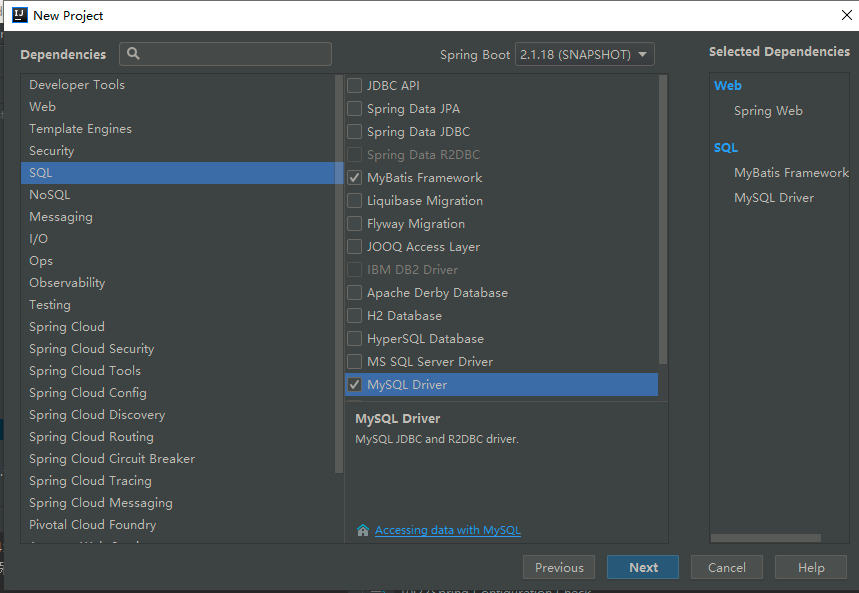Select Pivotal Cloud Foundry category

click(178, 524)
